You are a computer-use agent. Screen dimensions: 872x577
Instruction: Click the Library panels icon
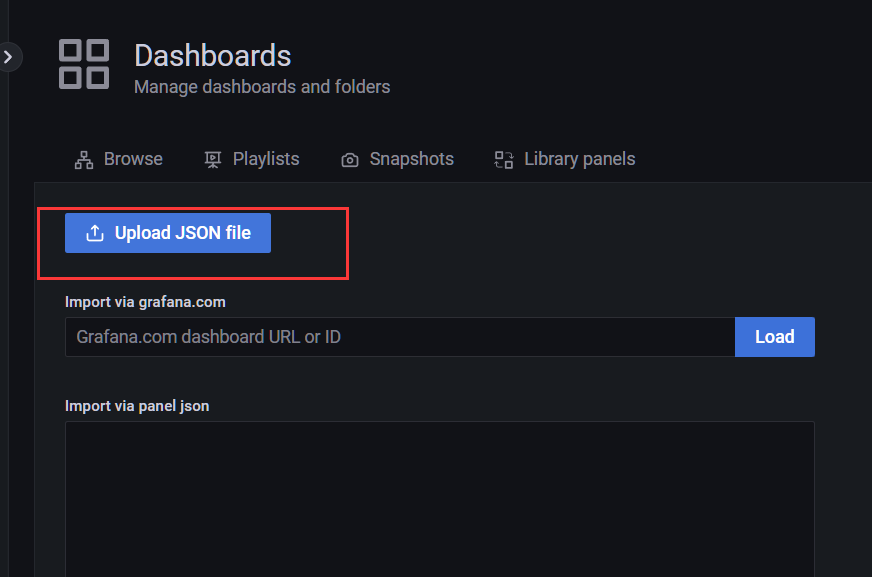click(x=504, y=160)
